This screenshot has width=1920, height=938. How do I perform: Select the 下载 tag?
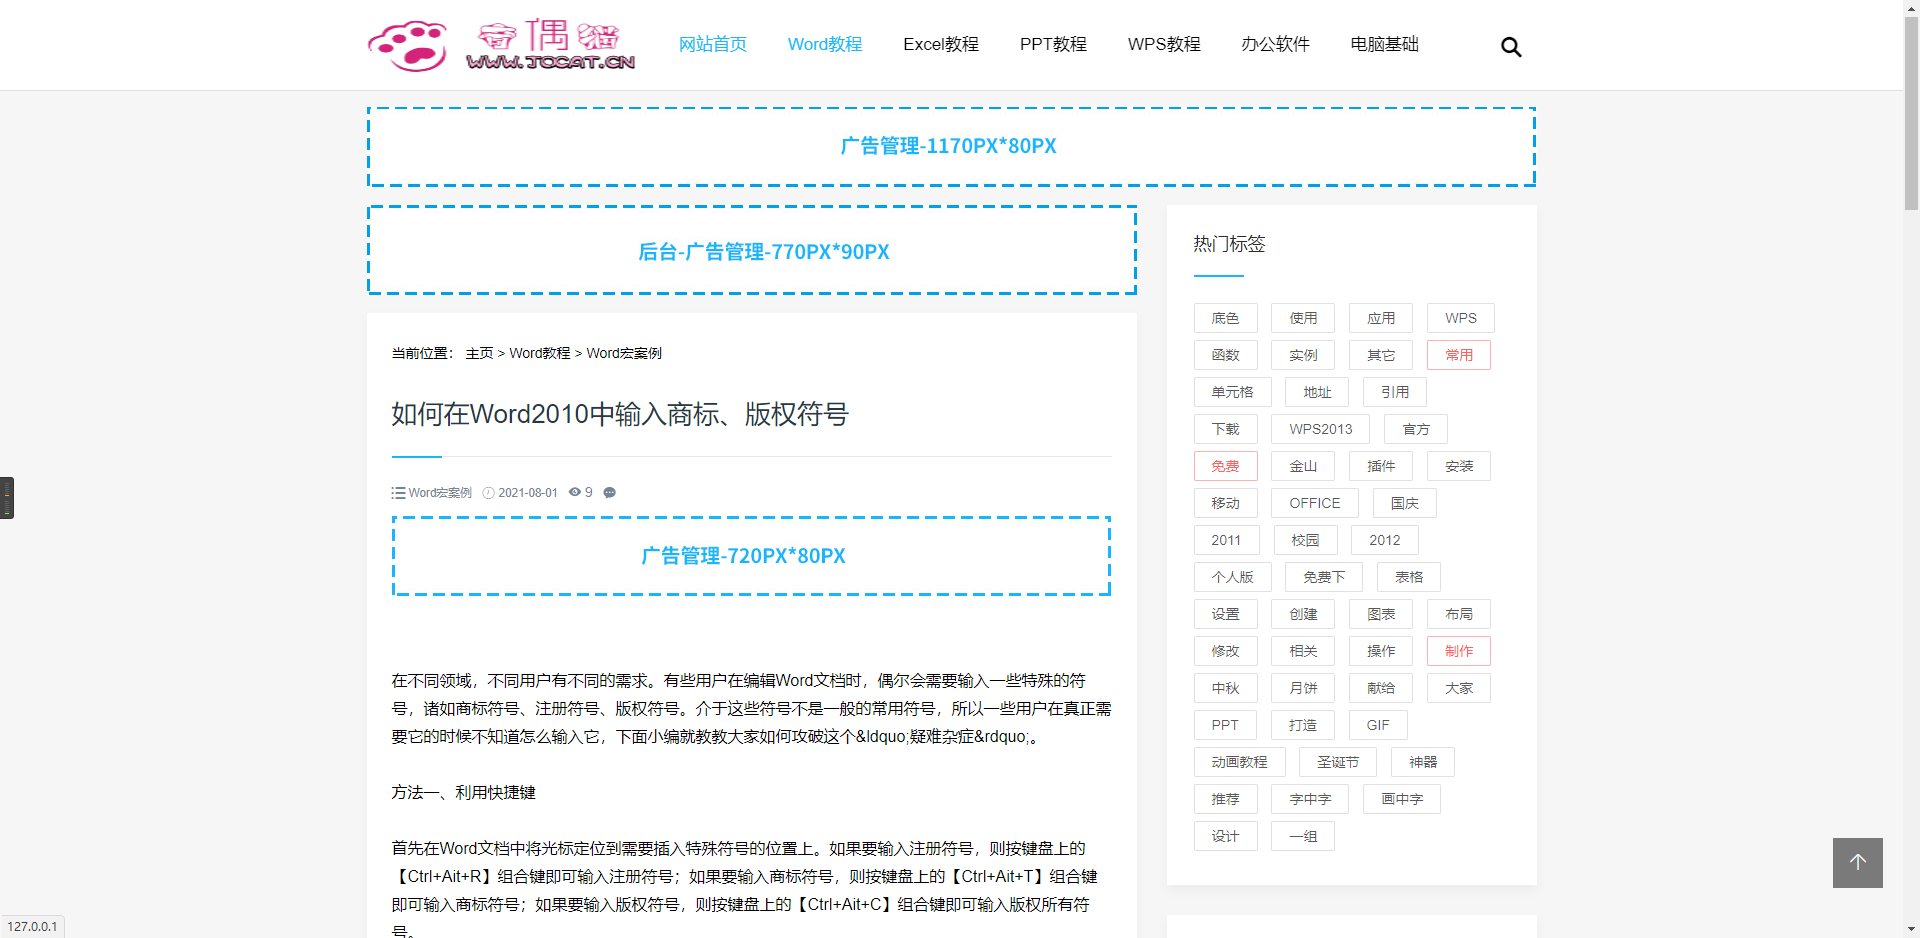pyautogui.click(x=1225, y=429)
